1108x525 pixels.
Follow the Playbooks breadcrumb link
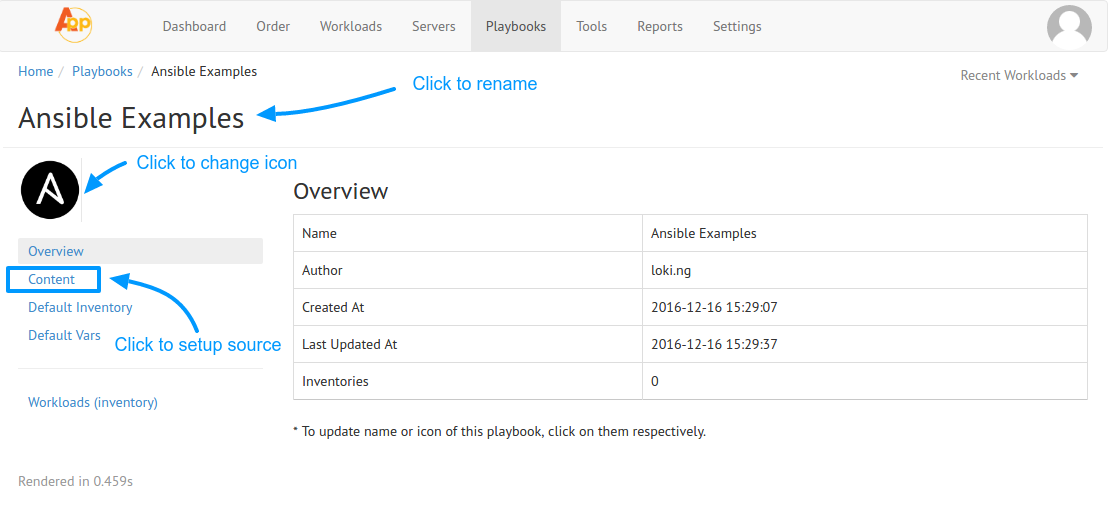(102, 71)
